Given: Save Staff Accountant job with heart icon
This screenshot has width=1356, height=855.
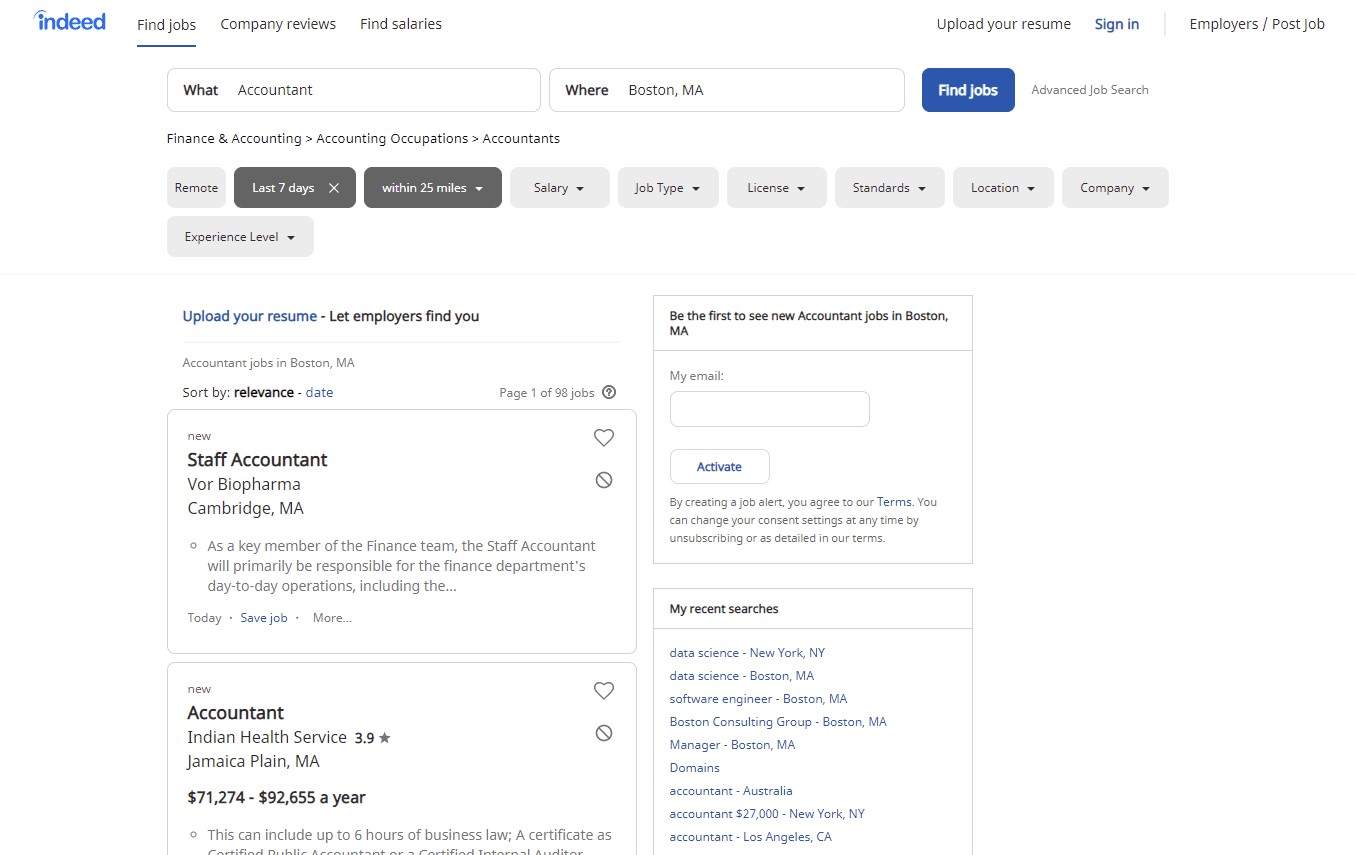Looking at the screenshot, I should (x=604, y=437).
